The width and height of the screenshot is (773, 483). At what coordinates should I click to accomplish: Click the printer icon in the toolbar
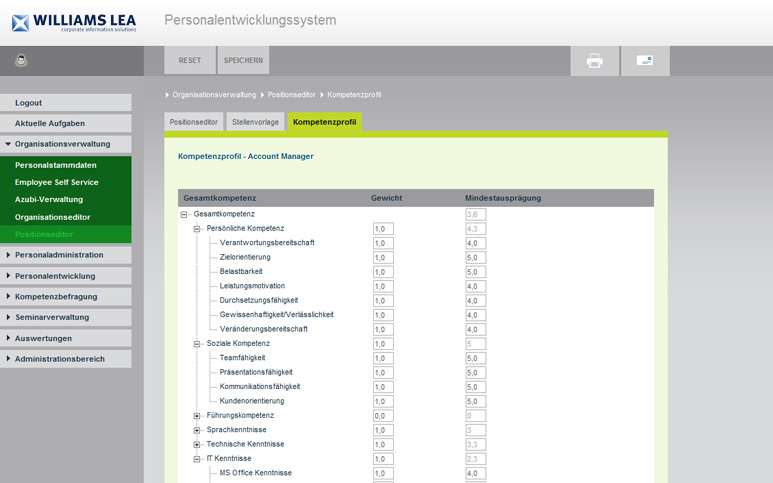[x=595, y=60]
